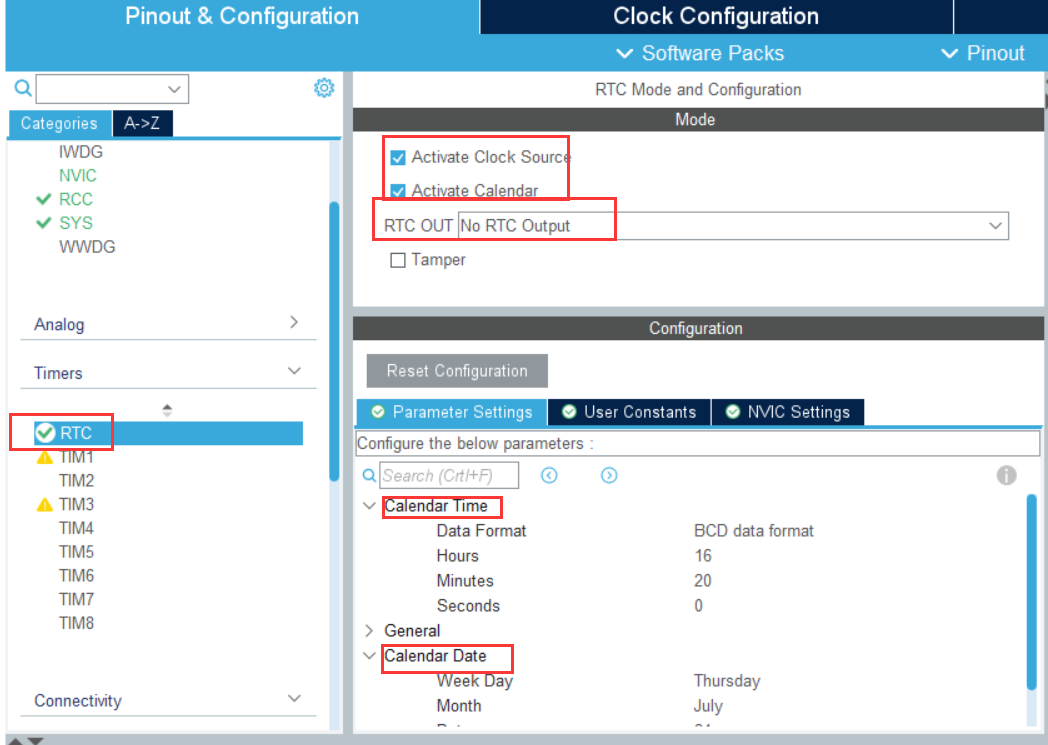Screen dimensions: 1048x745
Task: Click the TIM3 warning triangle icon
Action: (44, 505)
